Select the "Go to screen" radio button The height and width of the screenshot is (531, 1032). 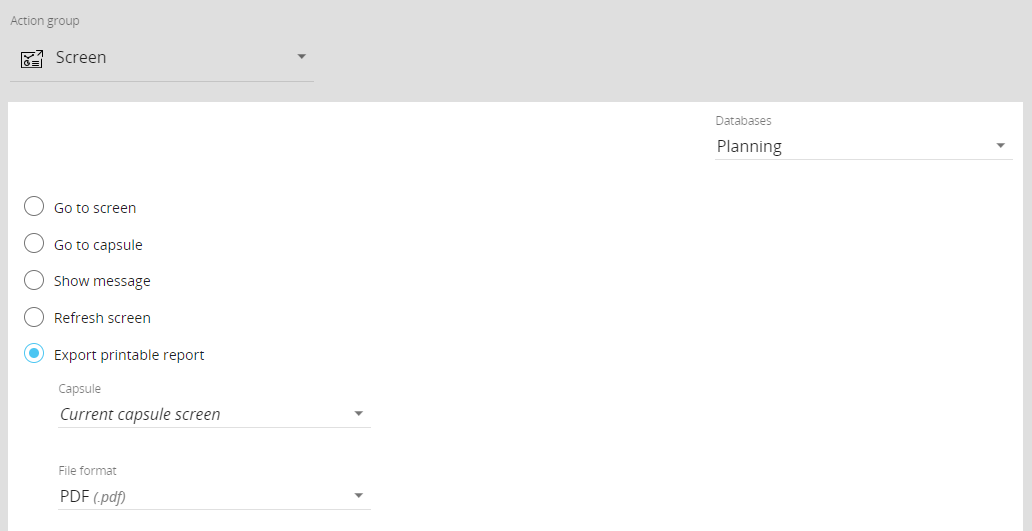tap(34, 207)
